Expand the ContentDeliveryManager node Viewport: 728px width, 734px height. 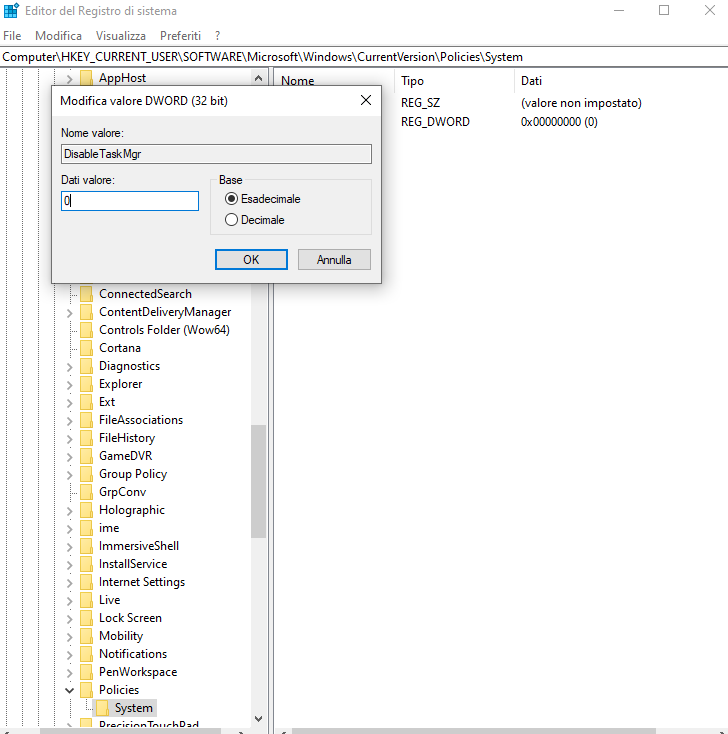coord(69,312)
